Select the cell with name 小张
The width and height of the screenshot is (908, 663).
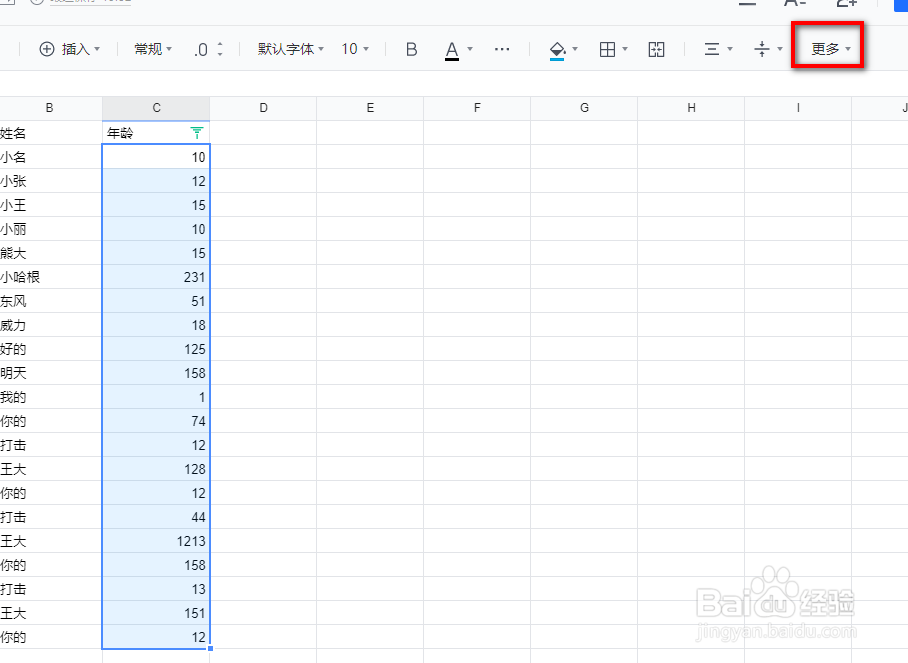pos(51,181)
